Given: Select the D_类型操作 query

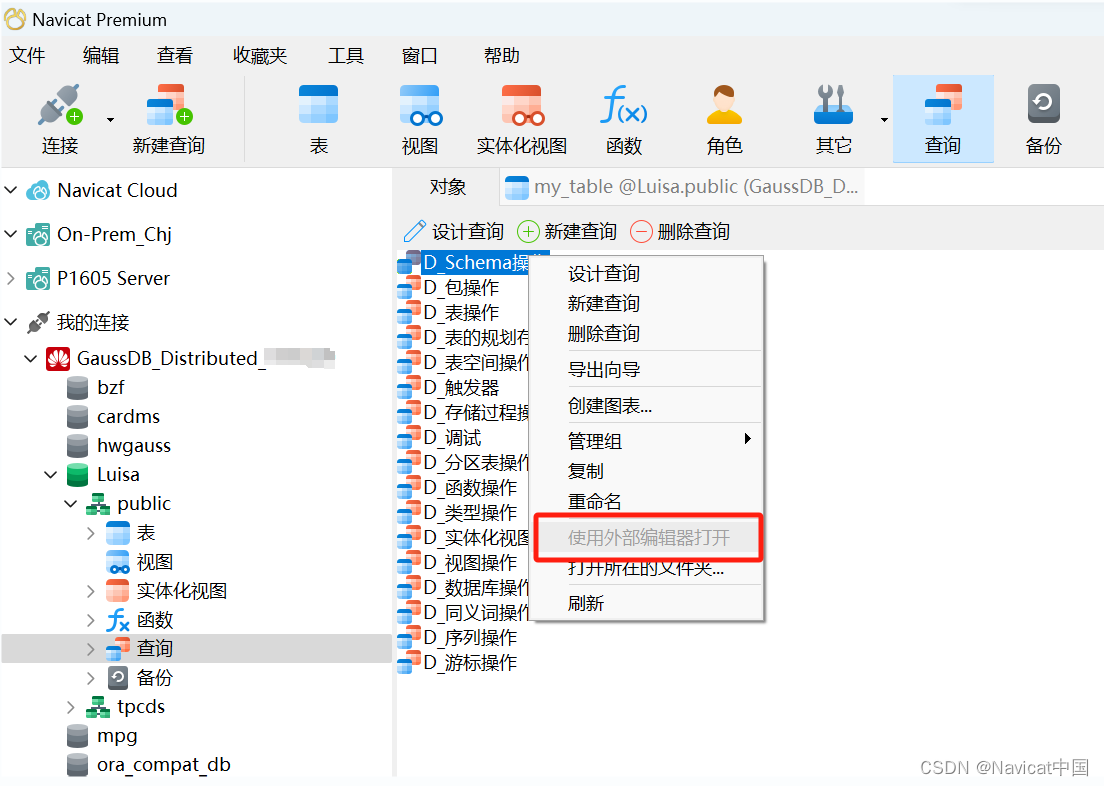Looking at the screenshot, I should [x=470, y=512].
